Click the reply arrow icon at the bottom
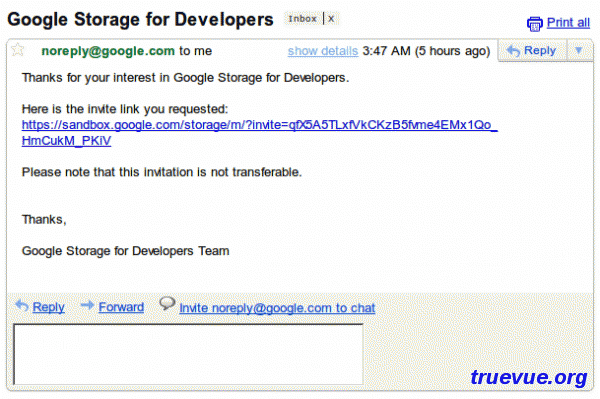Viewport: 600px width, 399px height. [x=22, y=306]
